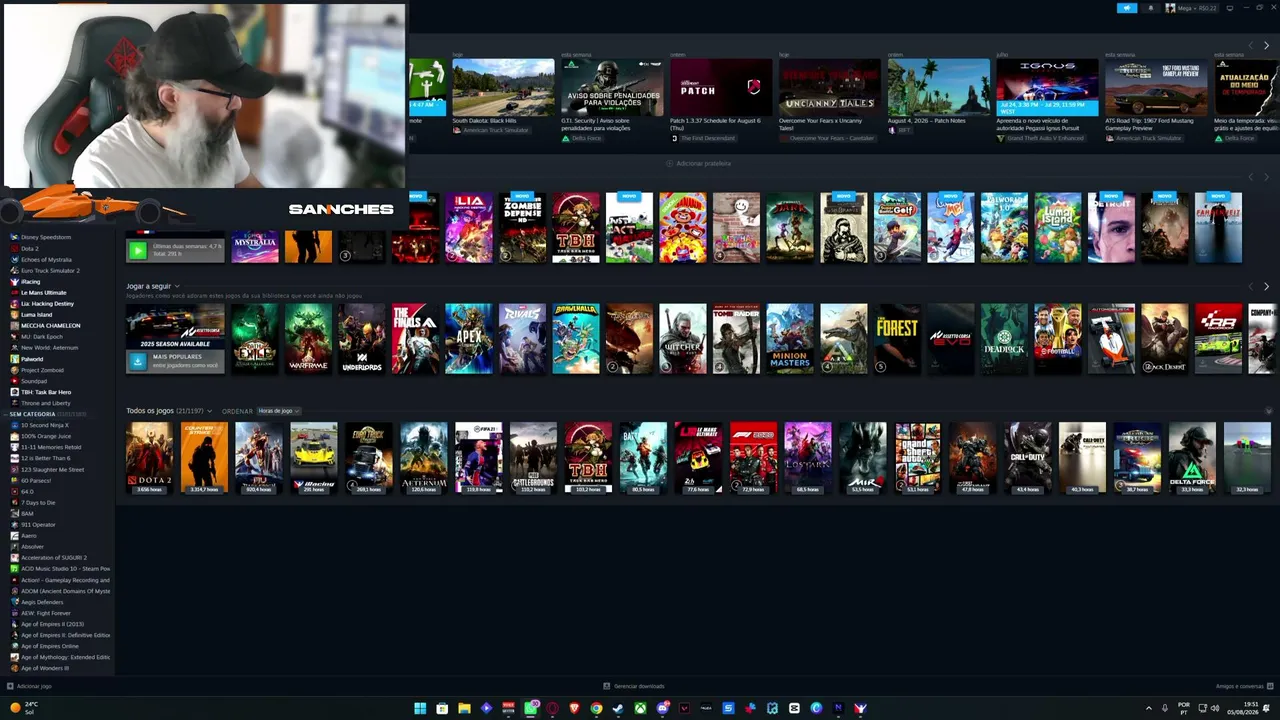Open the Windows Start menu

coord(420,708)
